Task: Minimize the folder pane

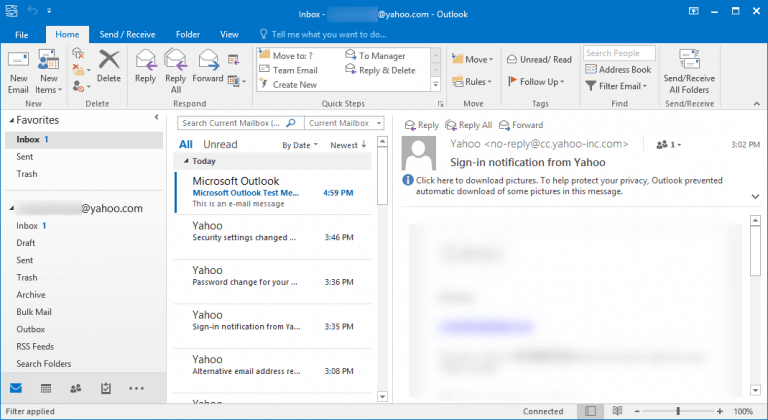Action: click(x=156, y=117)
